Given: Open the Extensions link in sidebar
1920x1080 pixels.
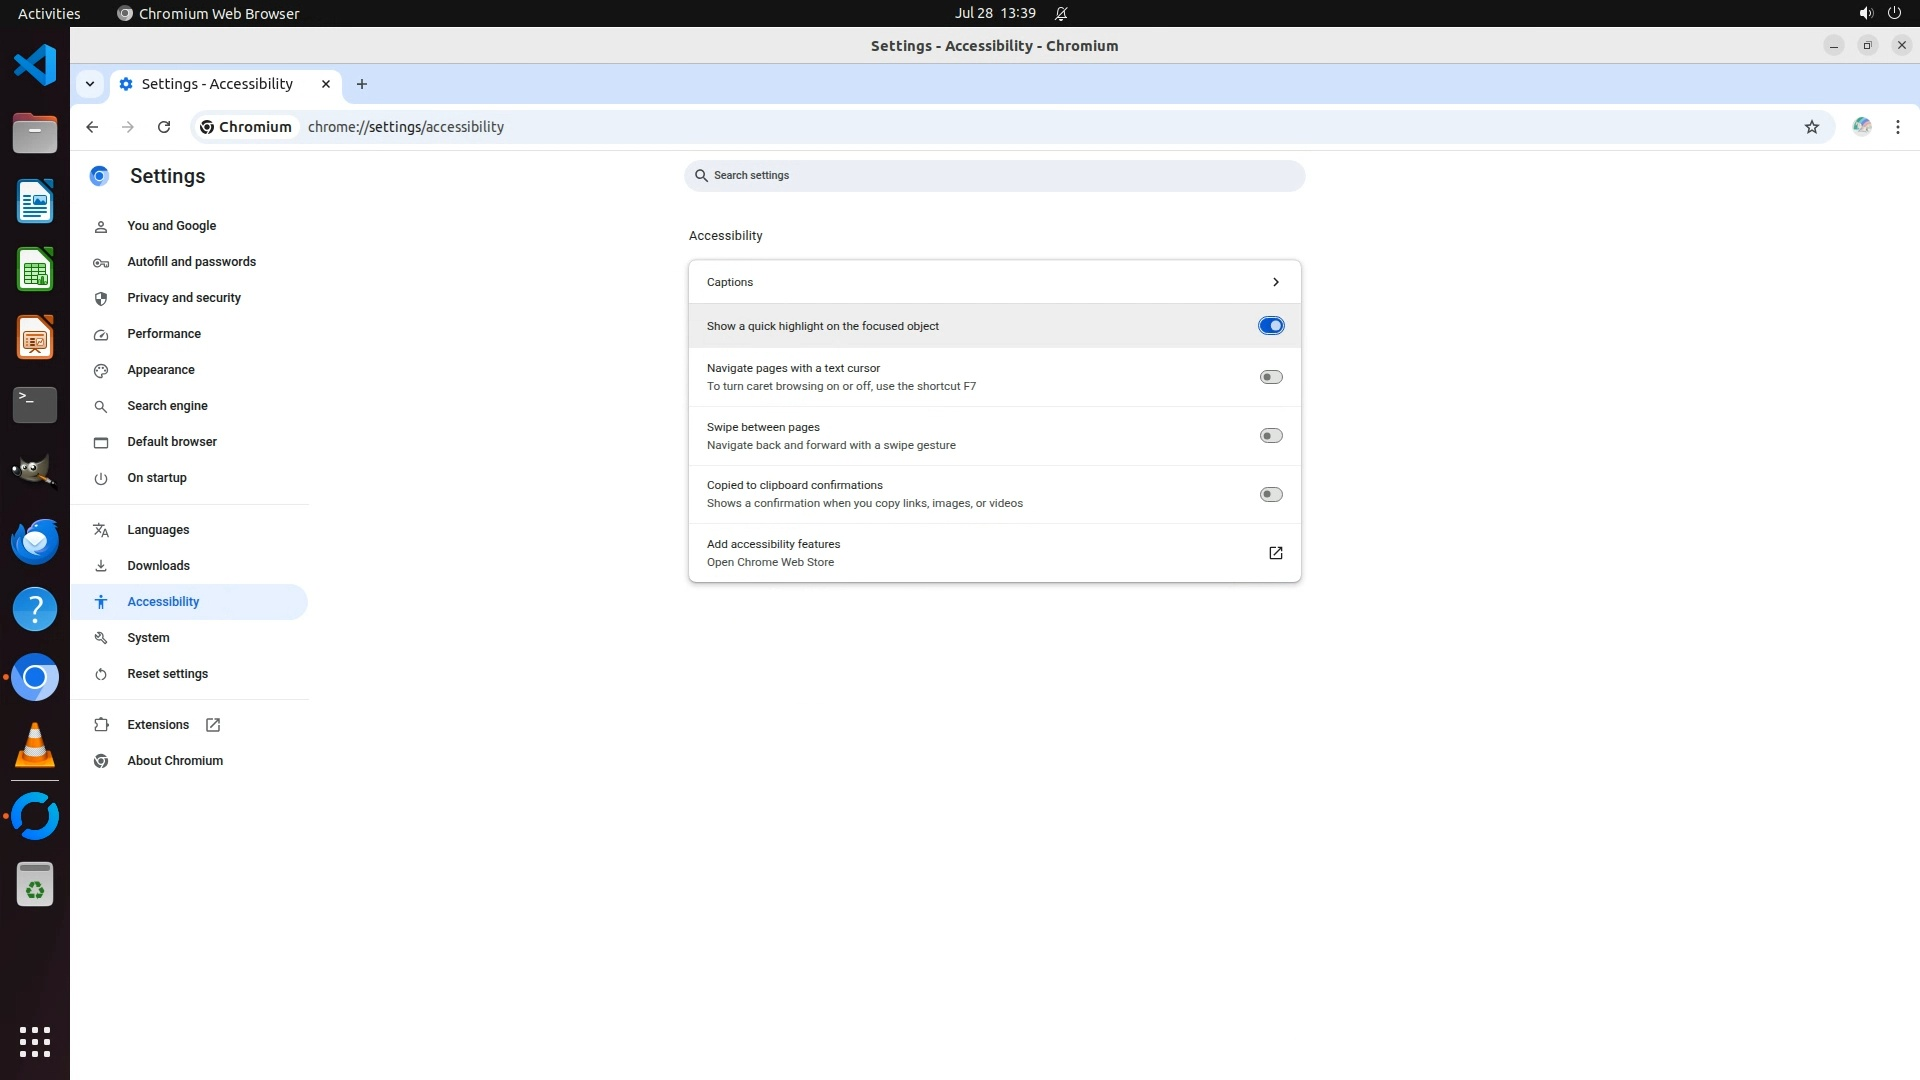Looking at the screenshot, I should pyautogui.click(x=158, y=725).
